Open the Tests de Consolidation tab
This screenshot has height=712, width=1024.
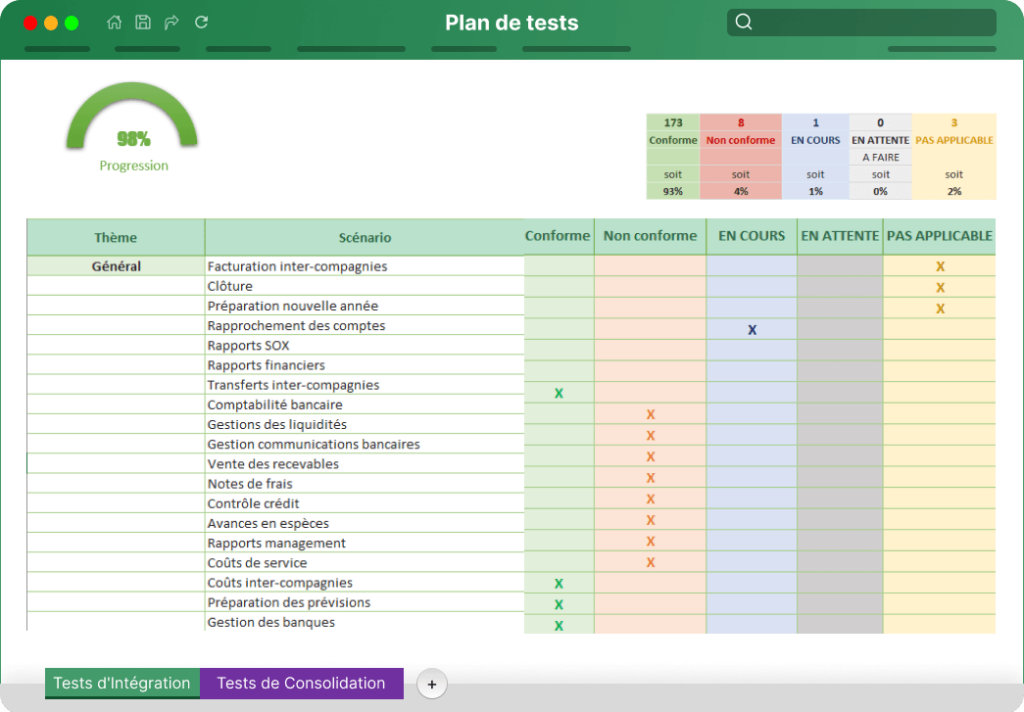[301, 683]
